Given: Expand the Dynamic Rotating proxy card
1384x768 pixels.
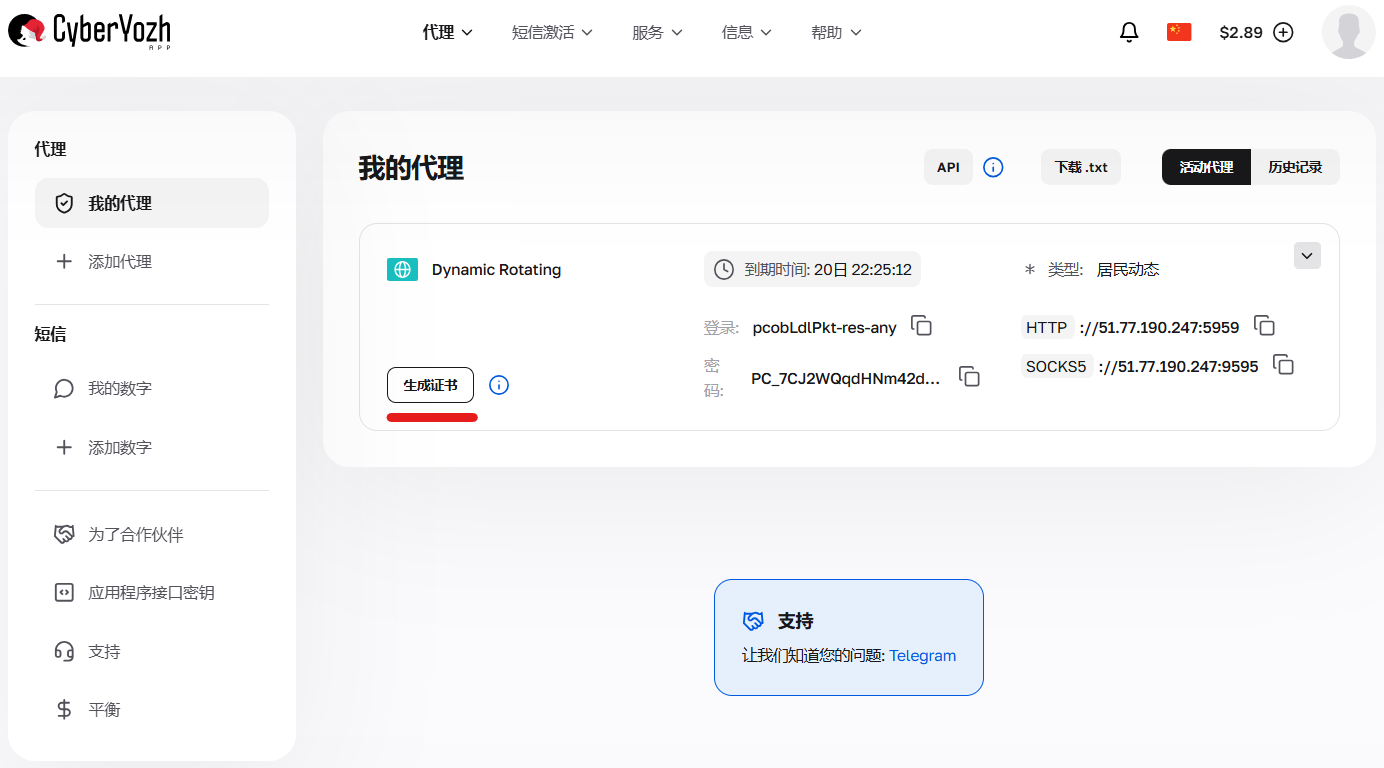Looking at the screenshot, I should coord(1307,255).
